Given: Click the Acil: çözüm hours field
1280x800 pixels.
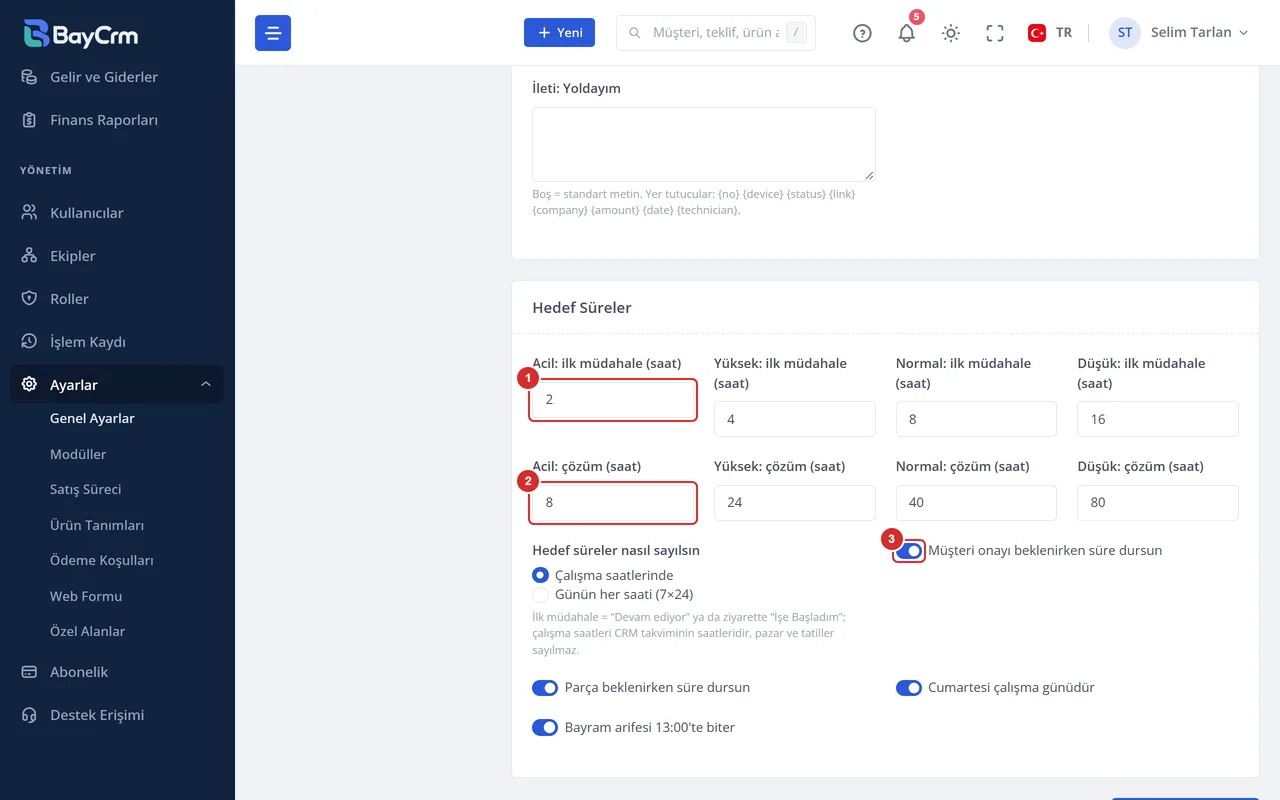Looking at the screenshot, I should click(x=613, y=503).
